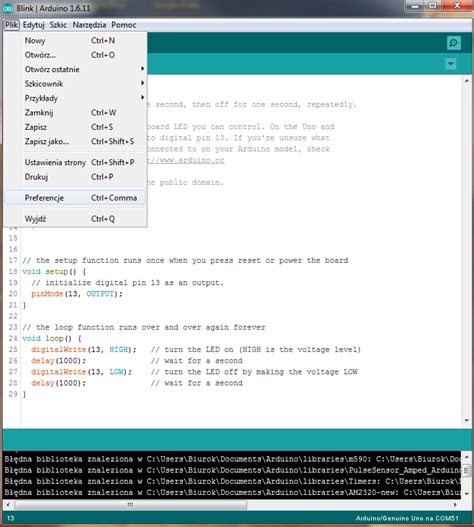Click the 'void loop() {' code line

point(52,338)
